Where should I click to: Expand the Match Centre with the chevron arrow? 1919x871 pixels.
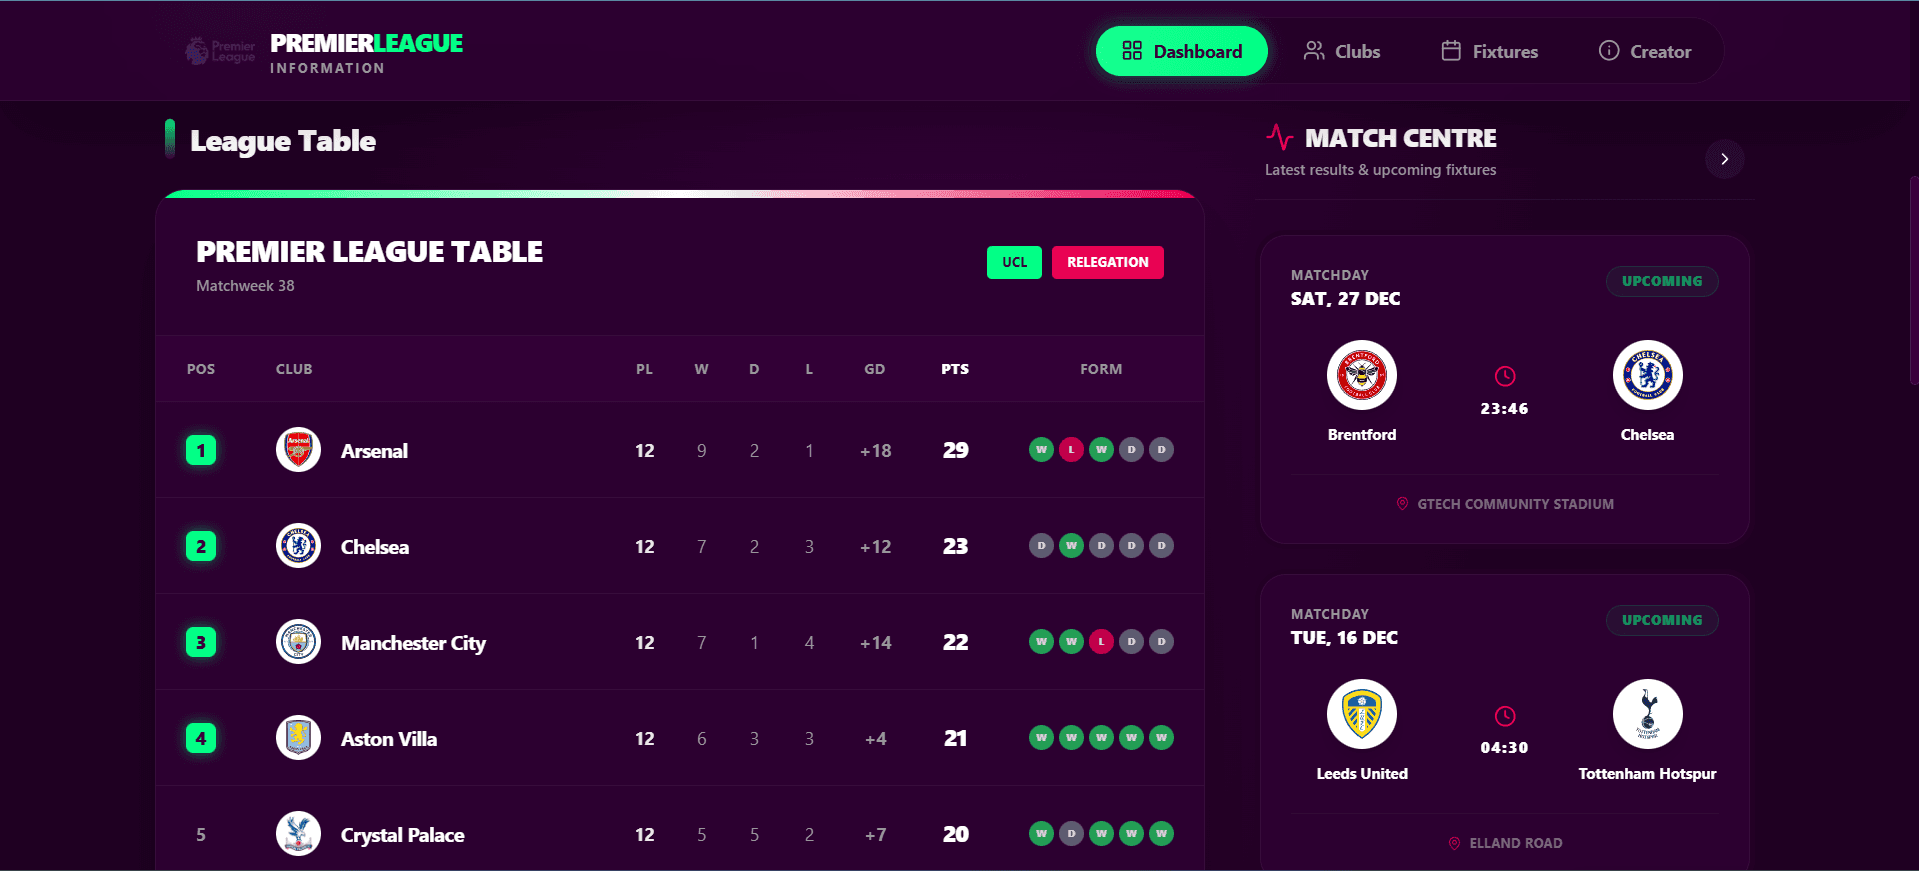click(1723, 159)
